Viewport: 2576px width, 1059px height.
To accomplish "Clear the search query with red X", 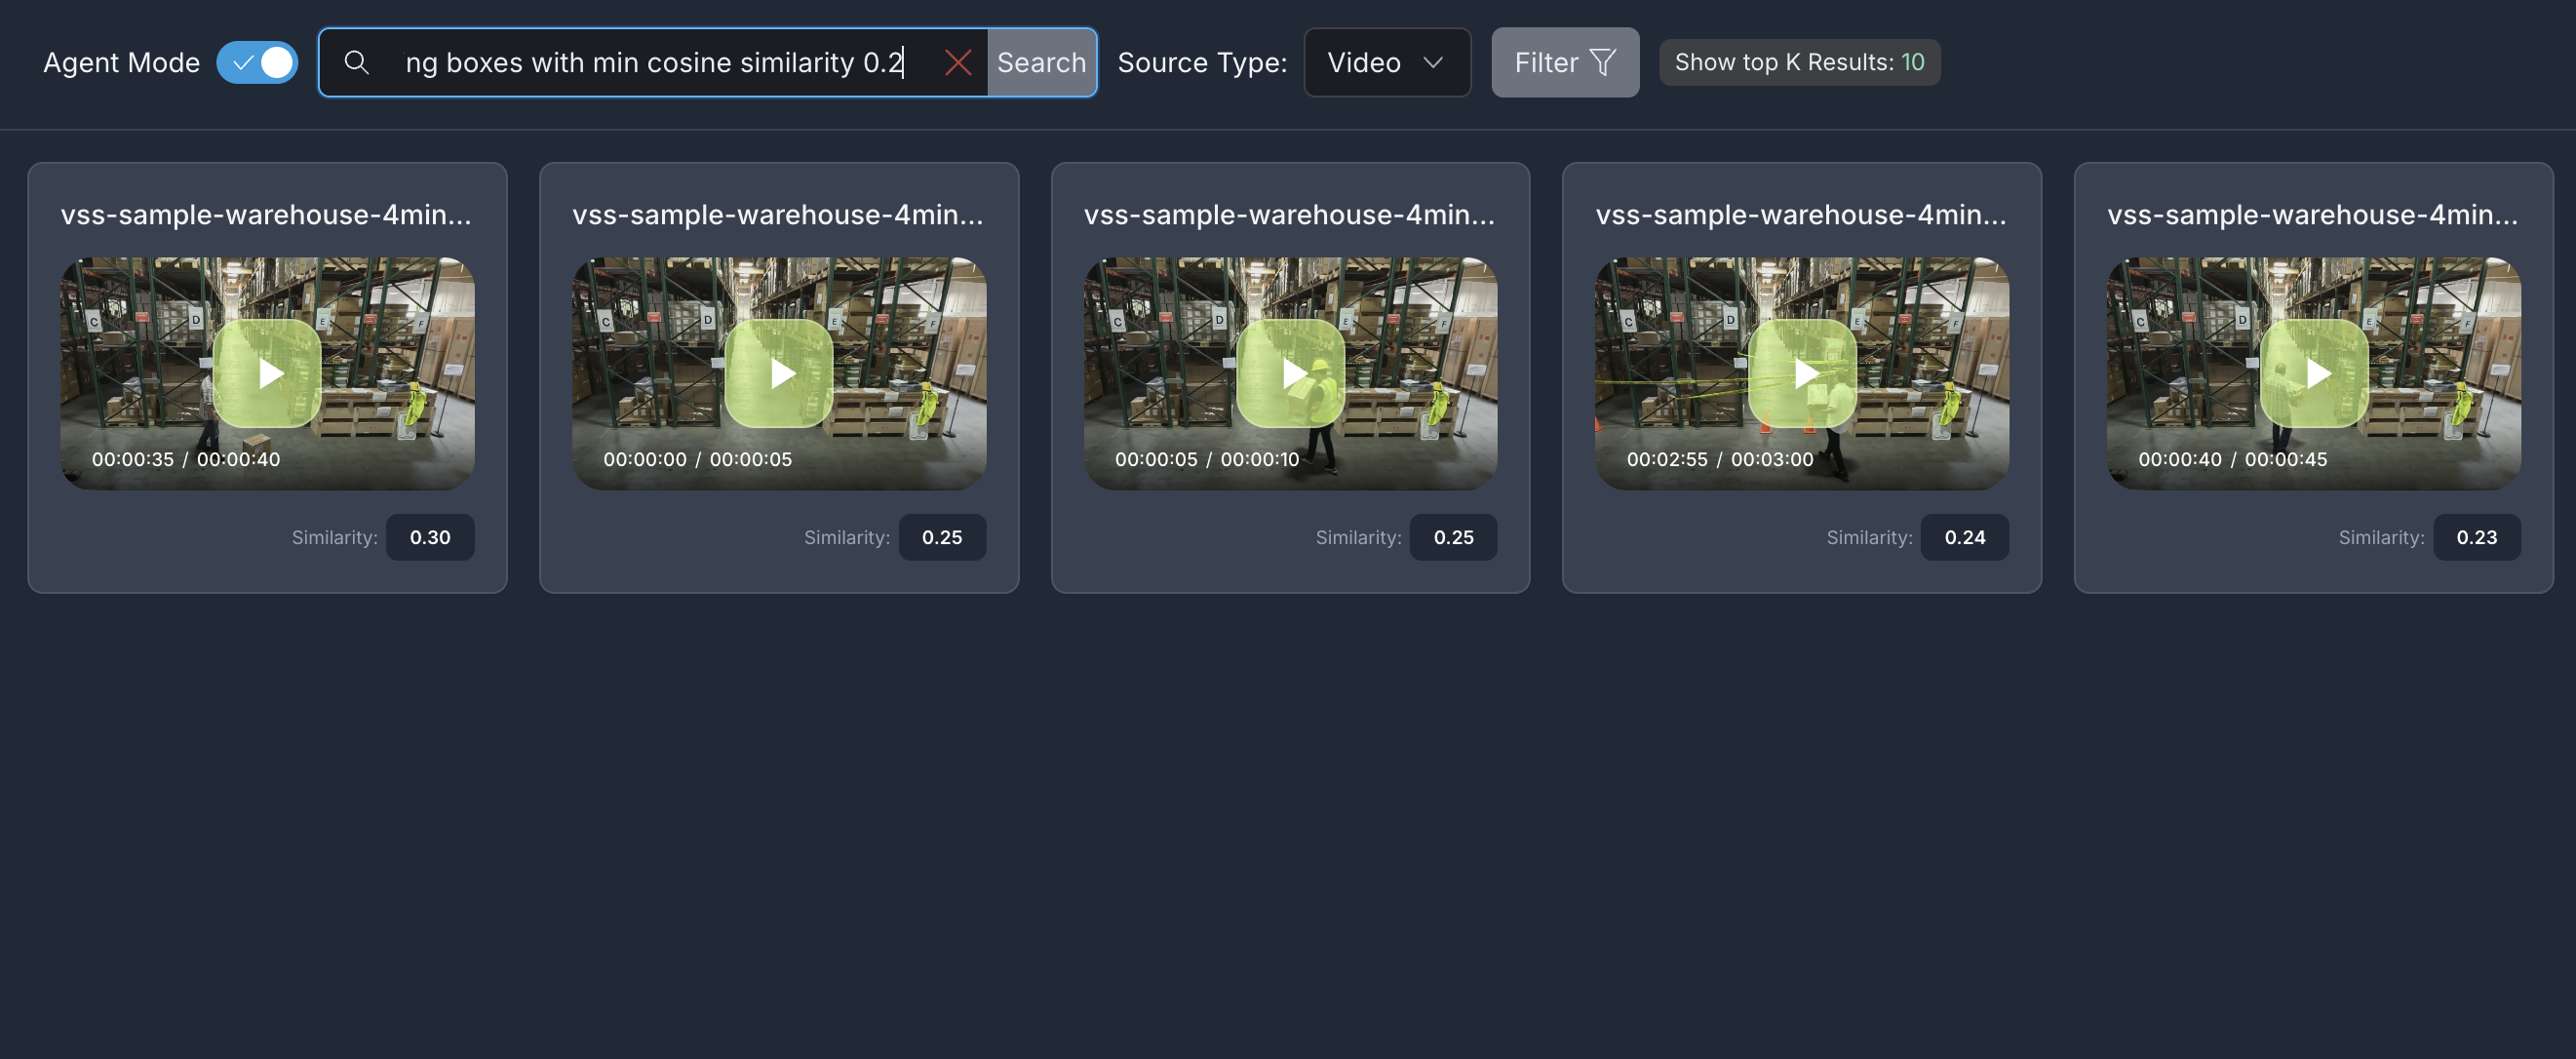I will [957, 63].
